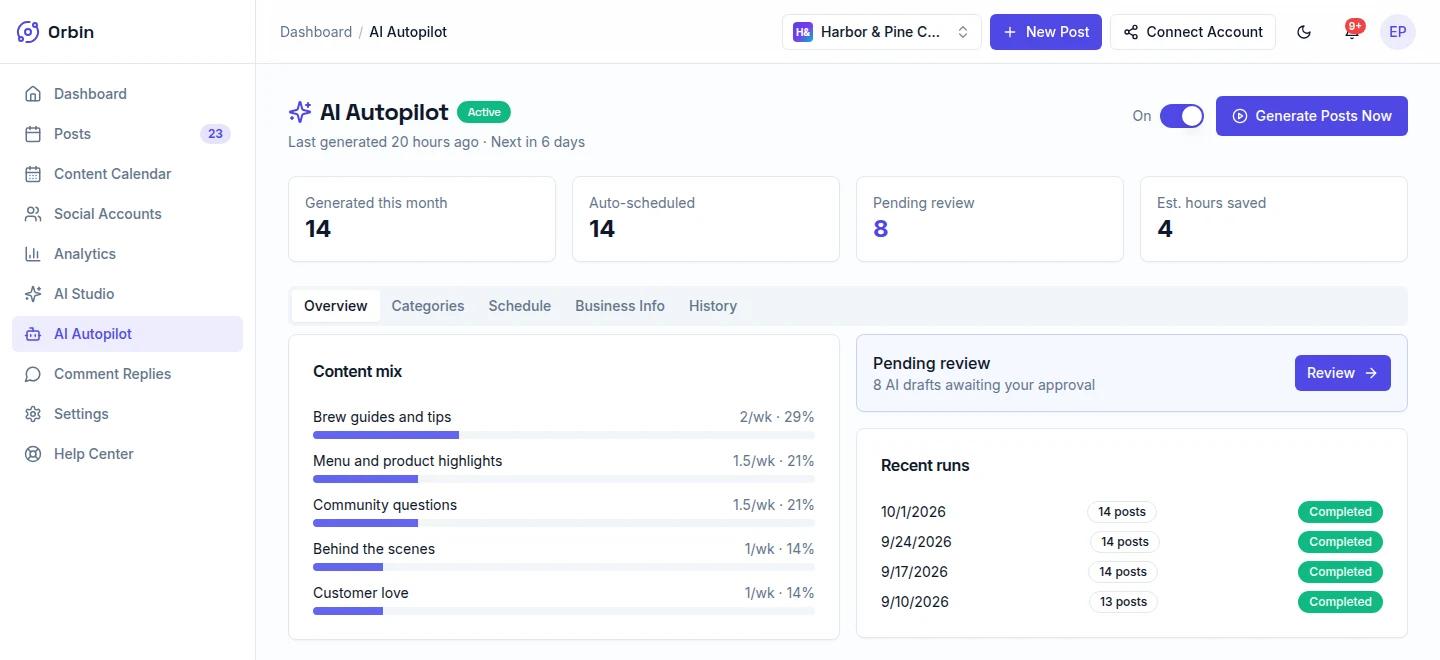This screenshot has height=660, width=1440.
Task: Click the Comment Replies speech bubble icon
Action: [33, 374]
